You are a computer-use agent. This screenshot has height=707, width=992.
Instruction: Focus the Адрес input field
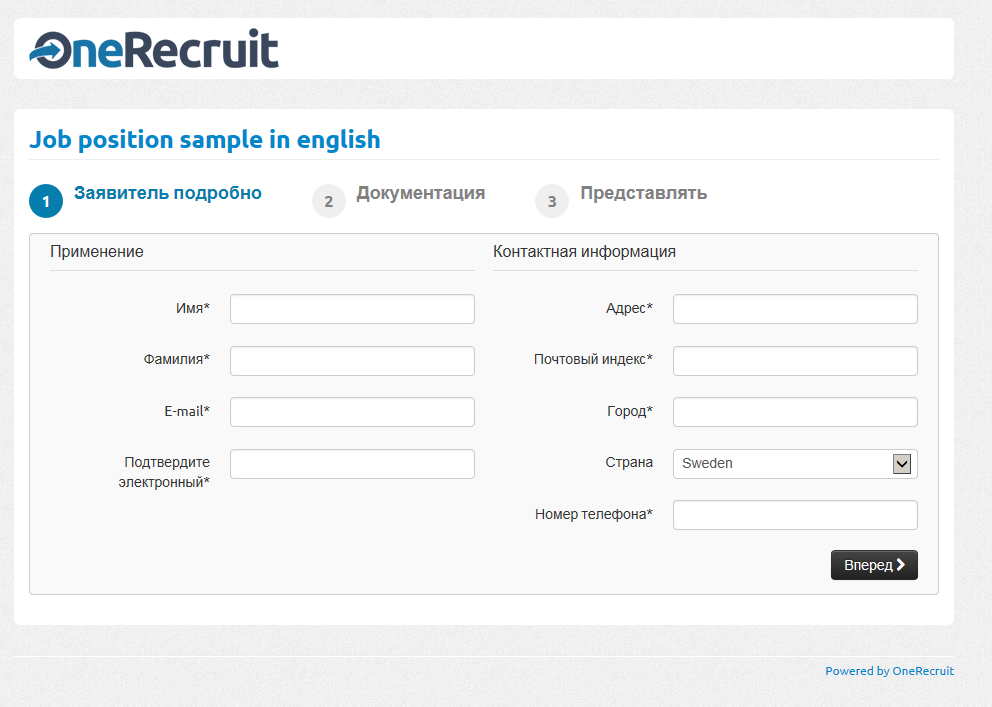click(x=795, y=309)
